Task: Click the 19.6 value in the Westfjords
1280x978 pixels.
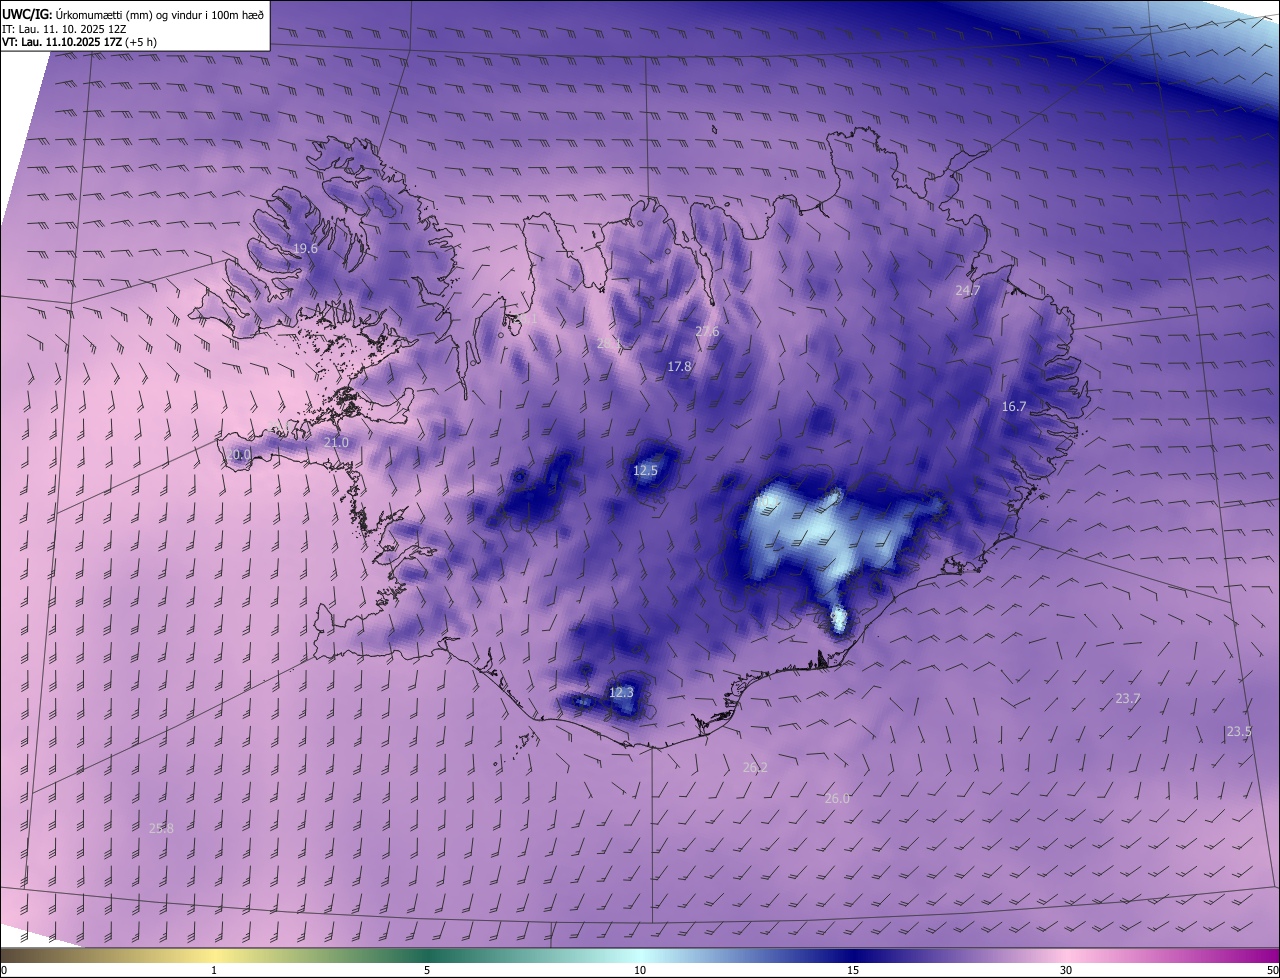Action: pyautogui.click(x=305, y=249)
